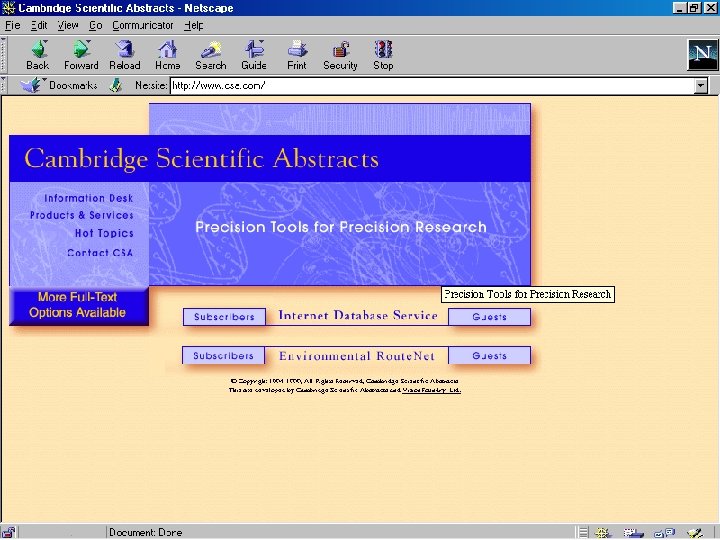The image size is (720, 540).
Task: Click the Contact CSA link
Action: tap(100, 252)
